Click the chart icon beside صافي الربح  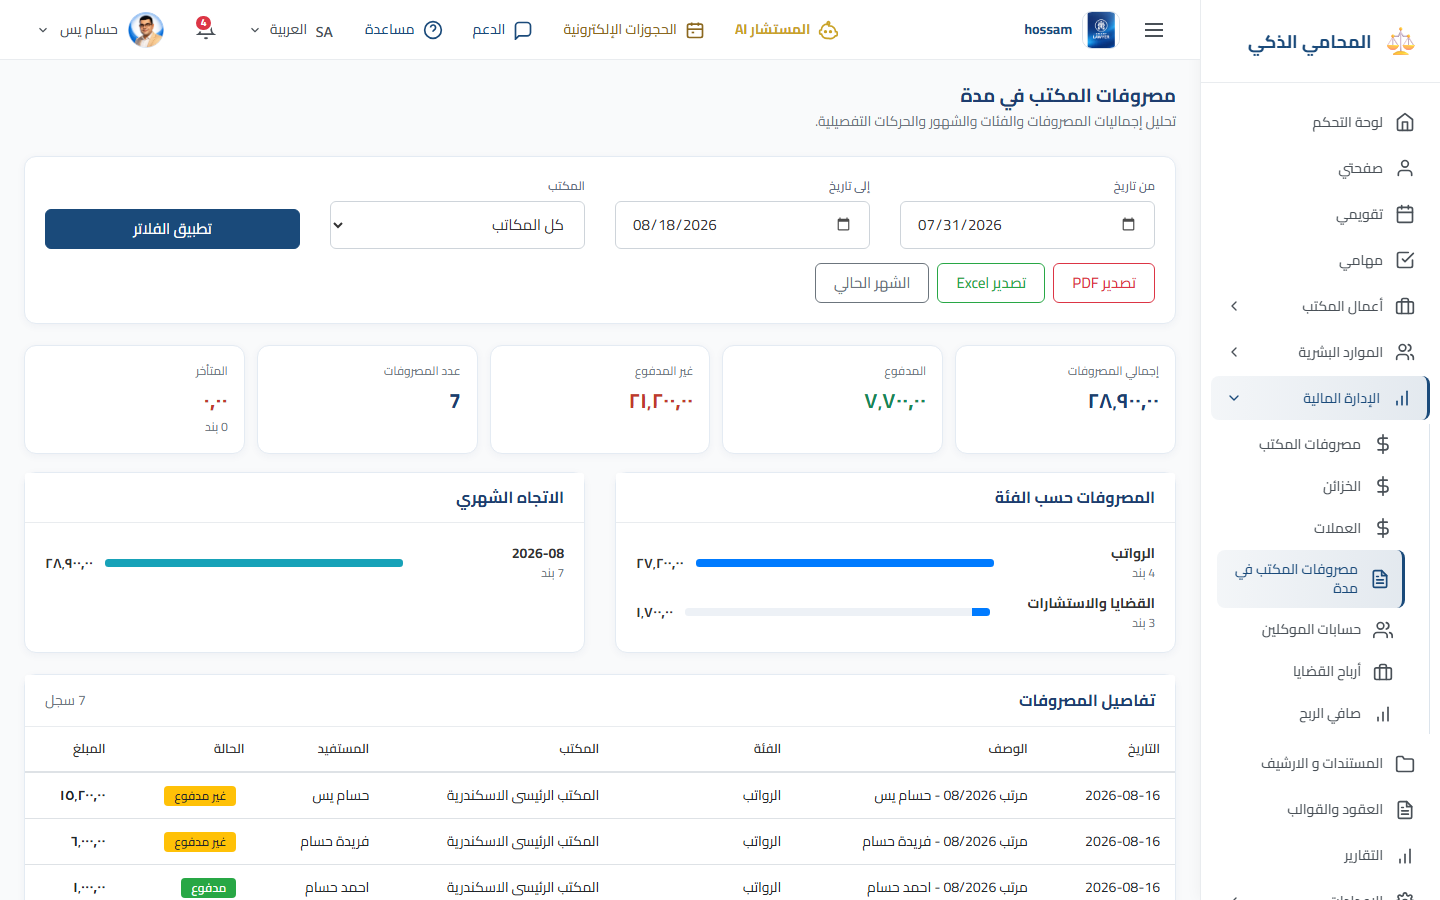pyautogui.click(x=1383, y=714)
